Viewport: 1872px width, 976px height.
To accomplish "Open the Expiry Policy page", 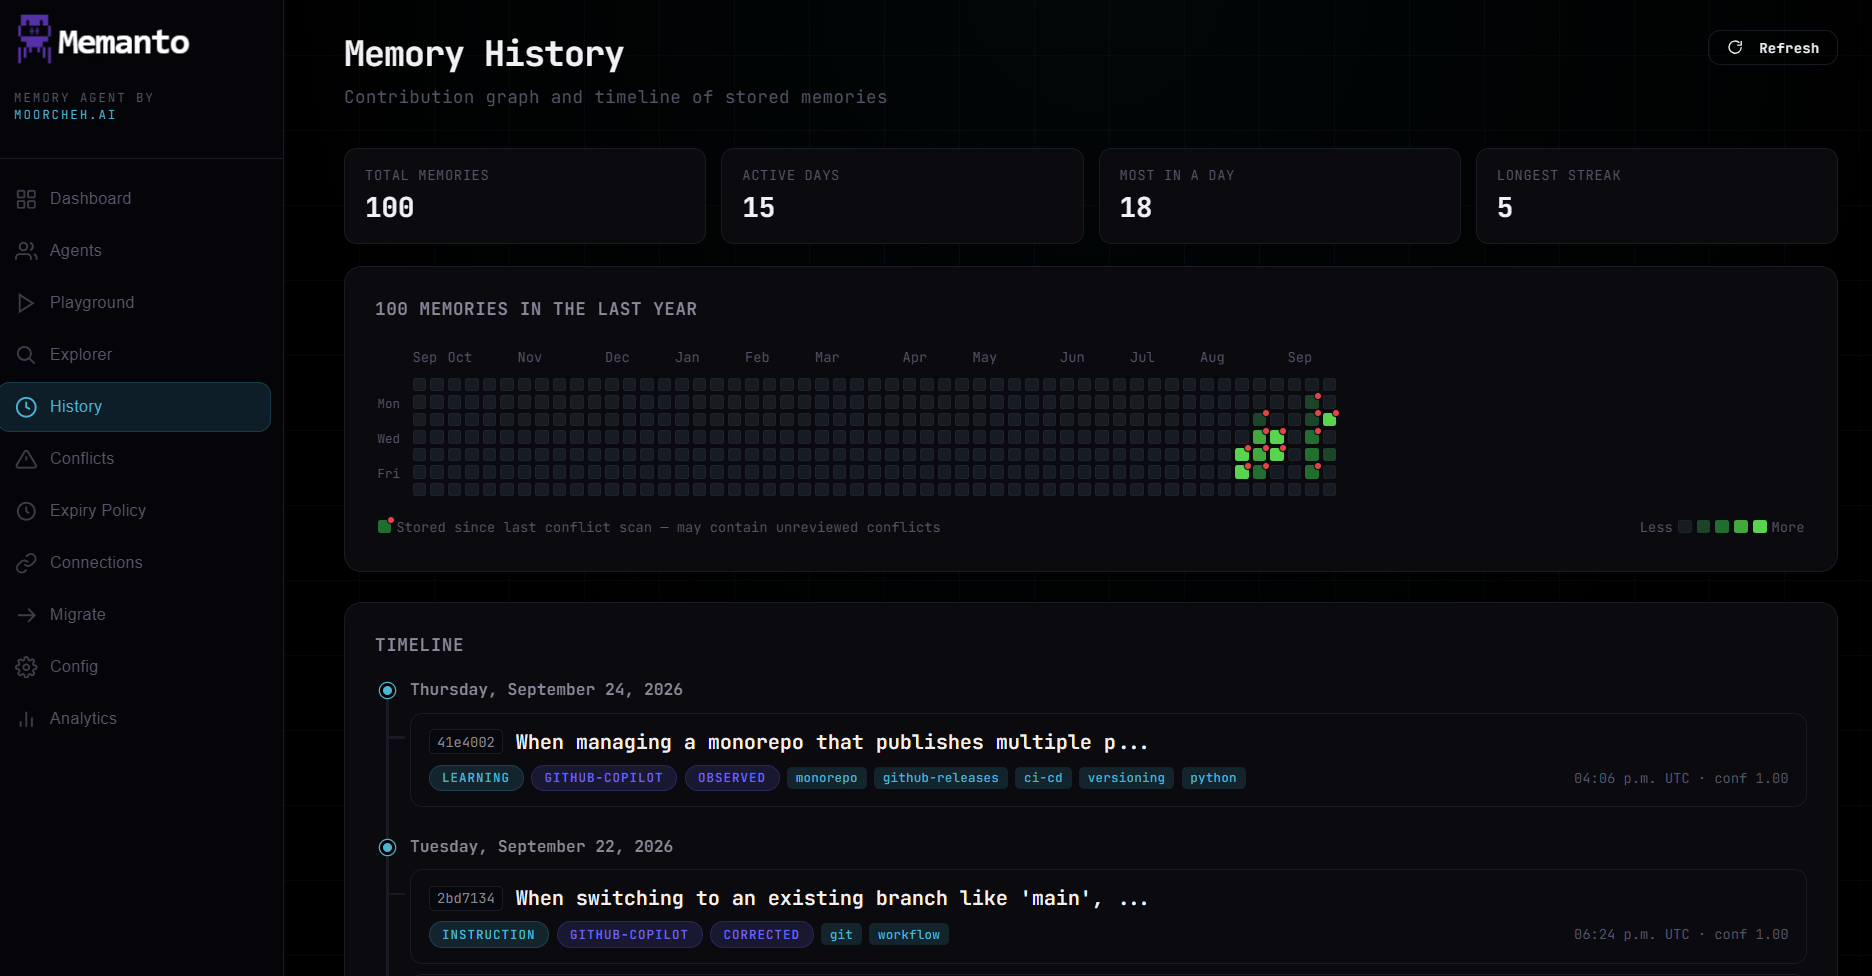I will tap(135, 511).
